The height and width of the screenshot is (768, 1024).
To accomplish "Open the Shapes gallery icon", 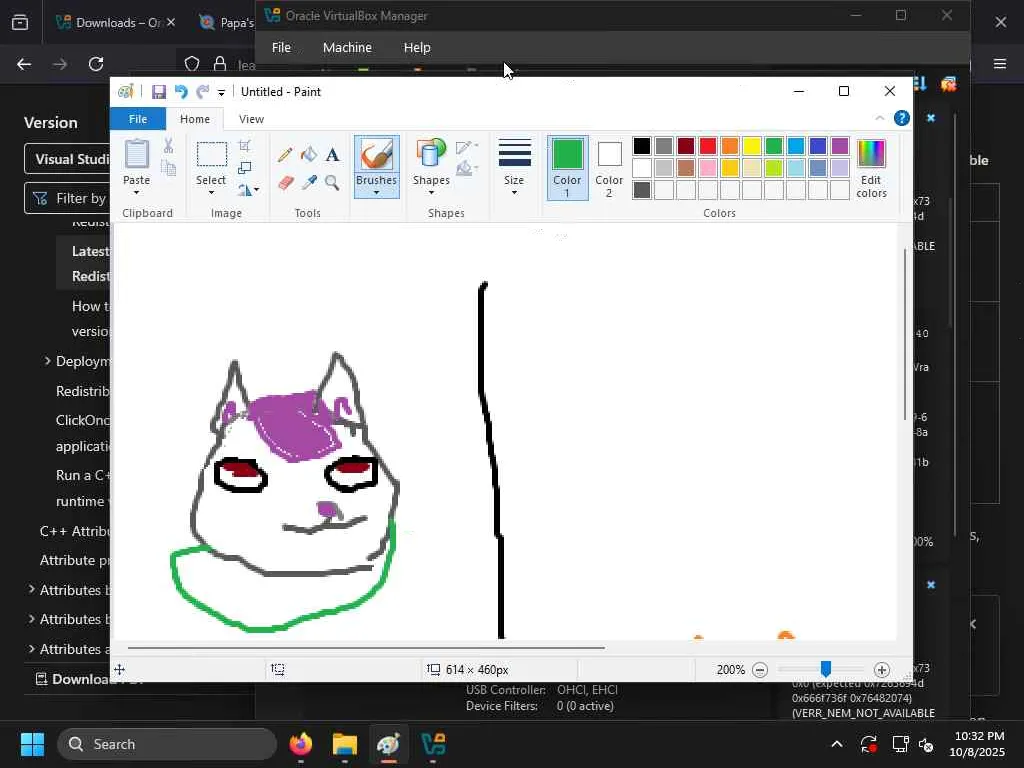I will 431,154.
